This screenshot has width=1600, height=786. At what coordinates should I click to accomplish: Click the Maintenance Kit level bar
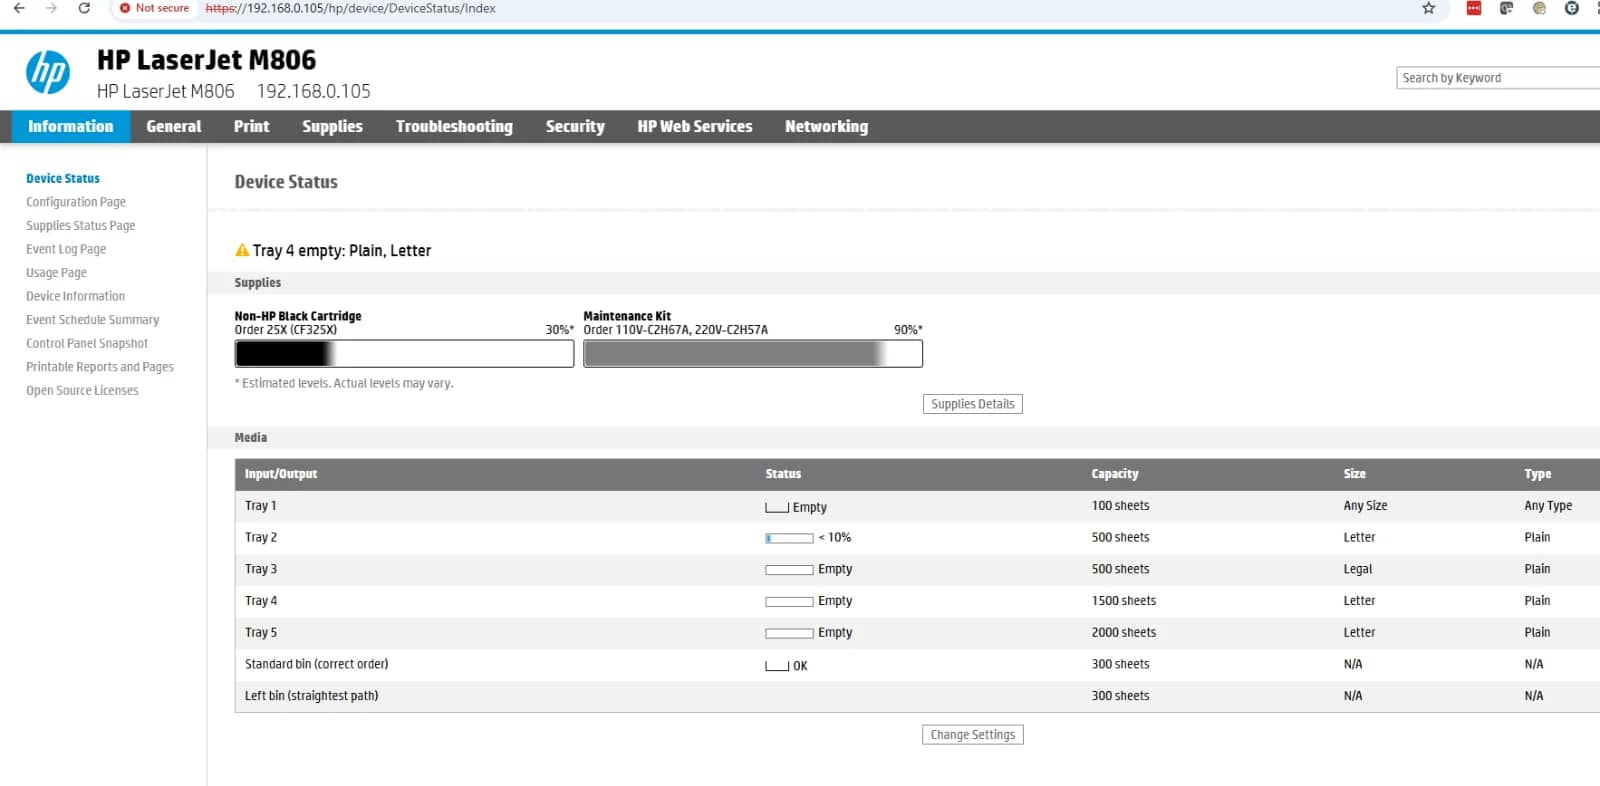[x=753, y=354]
